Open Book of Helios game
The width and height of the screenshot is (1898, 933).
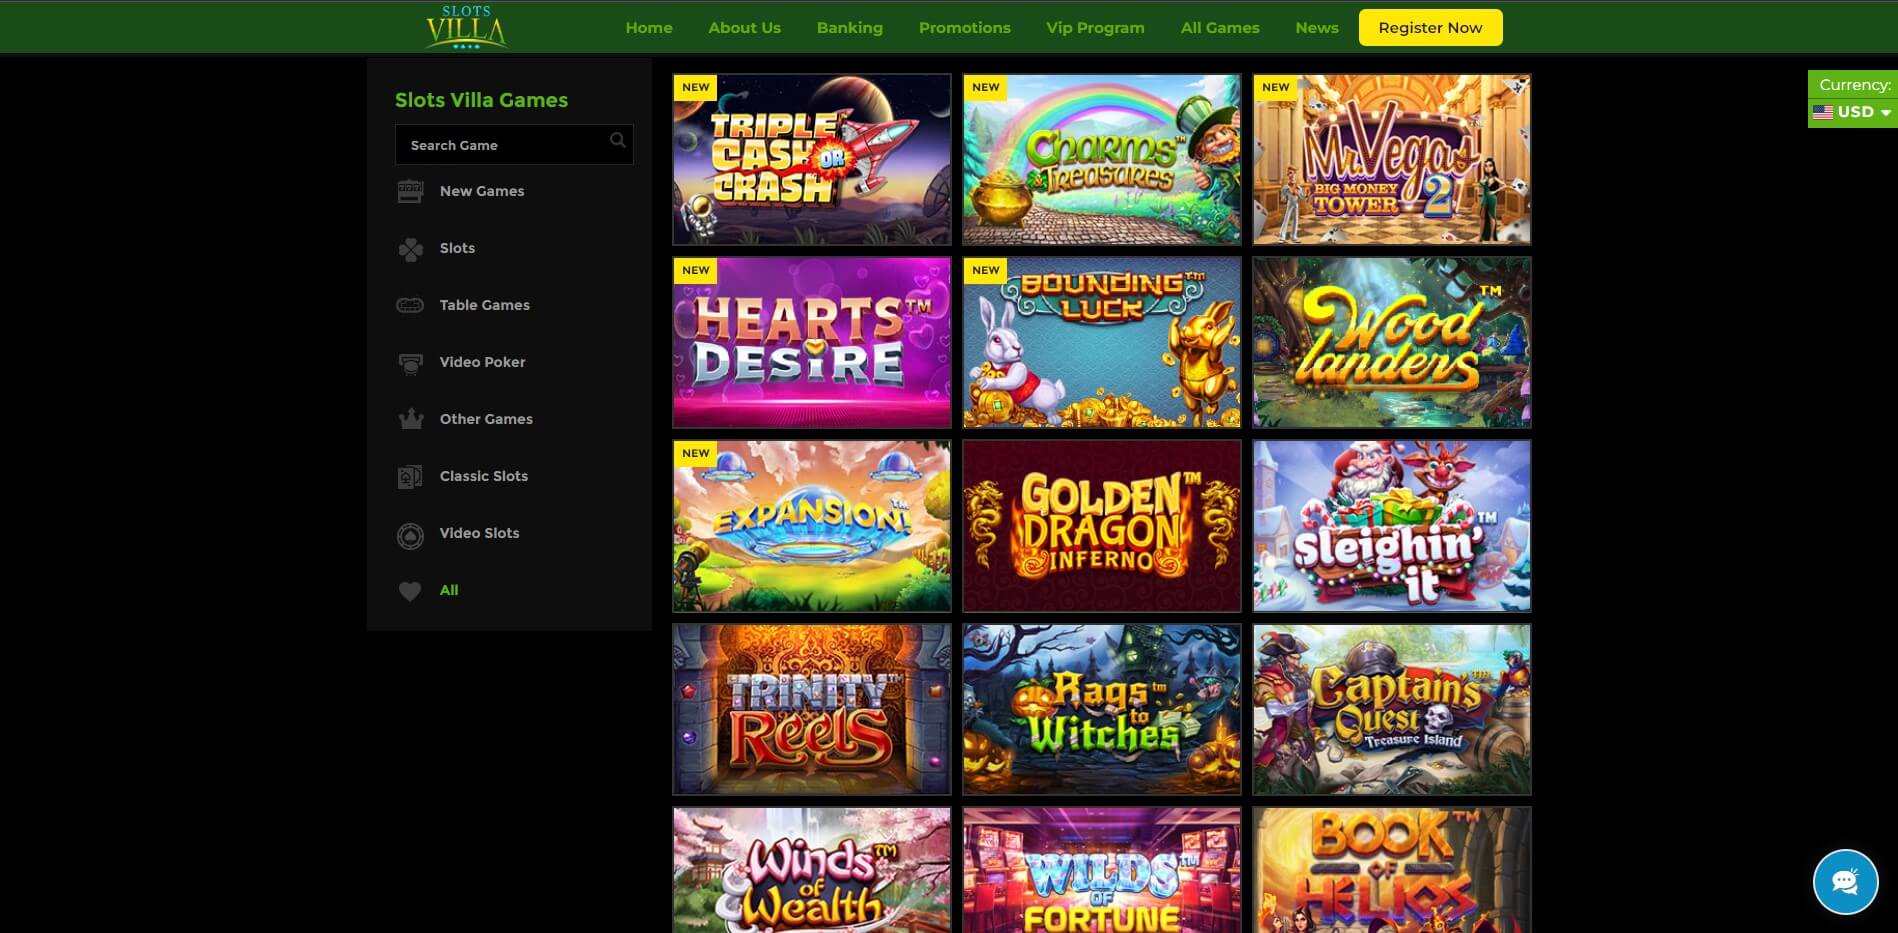[x=1392, y=870]
